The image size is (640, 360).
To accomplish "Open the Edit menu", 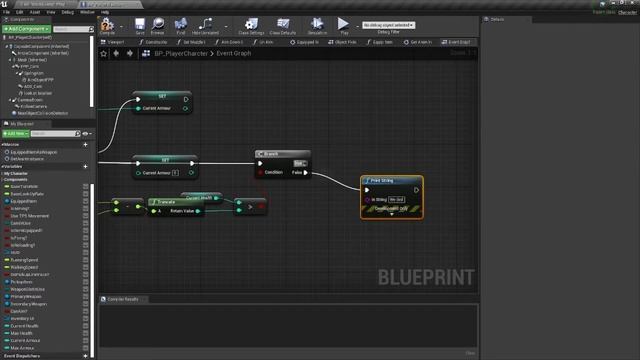I will click(x=19, y=12).
